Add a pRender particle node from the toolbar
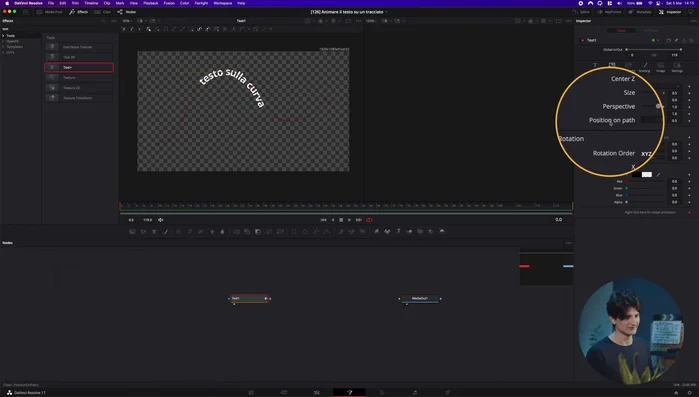This screenshot has width=699, height=397. [x=362, y=232]
